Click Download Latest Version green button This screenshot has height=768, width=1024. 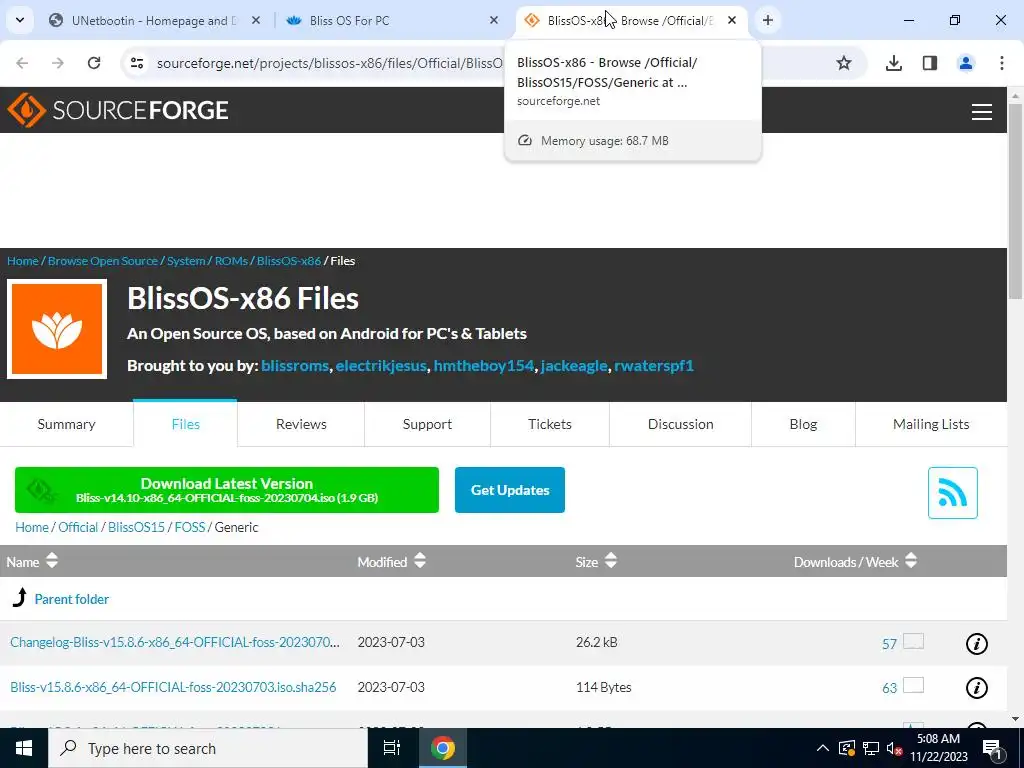click(227, 490)
